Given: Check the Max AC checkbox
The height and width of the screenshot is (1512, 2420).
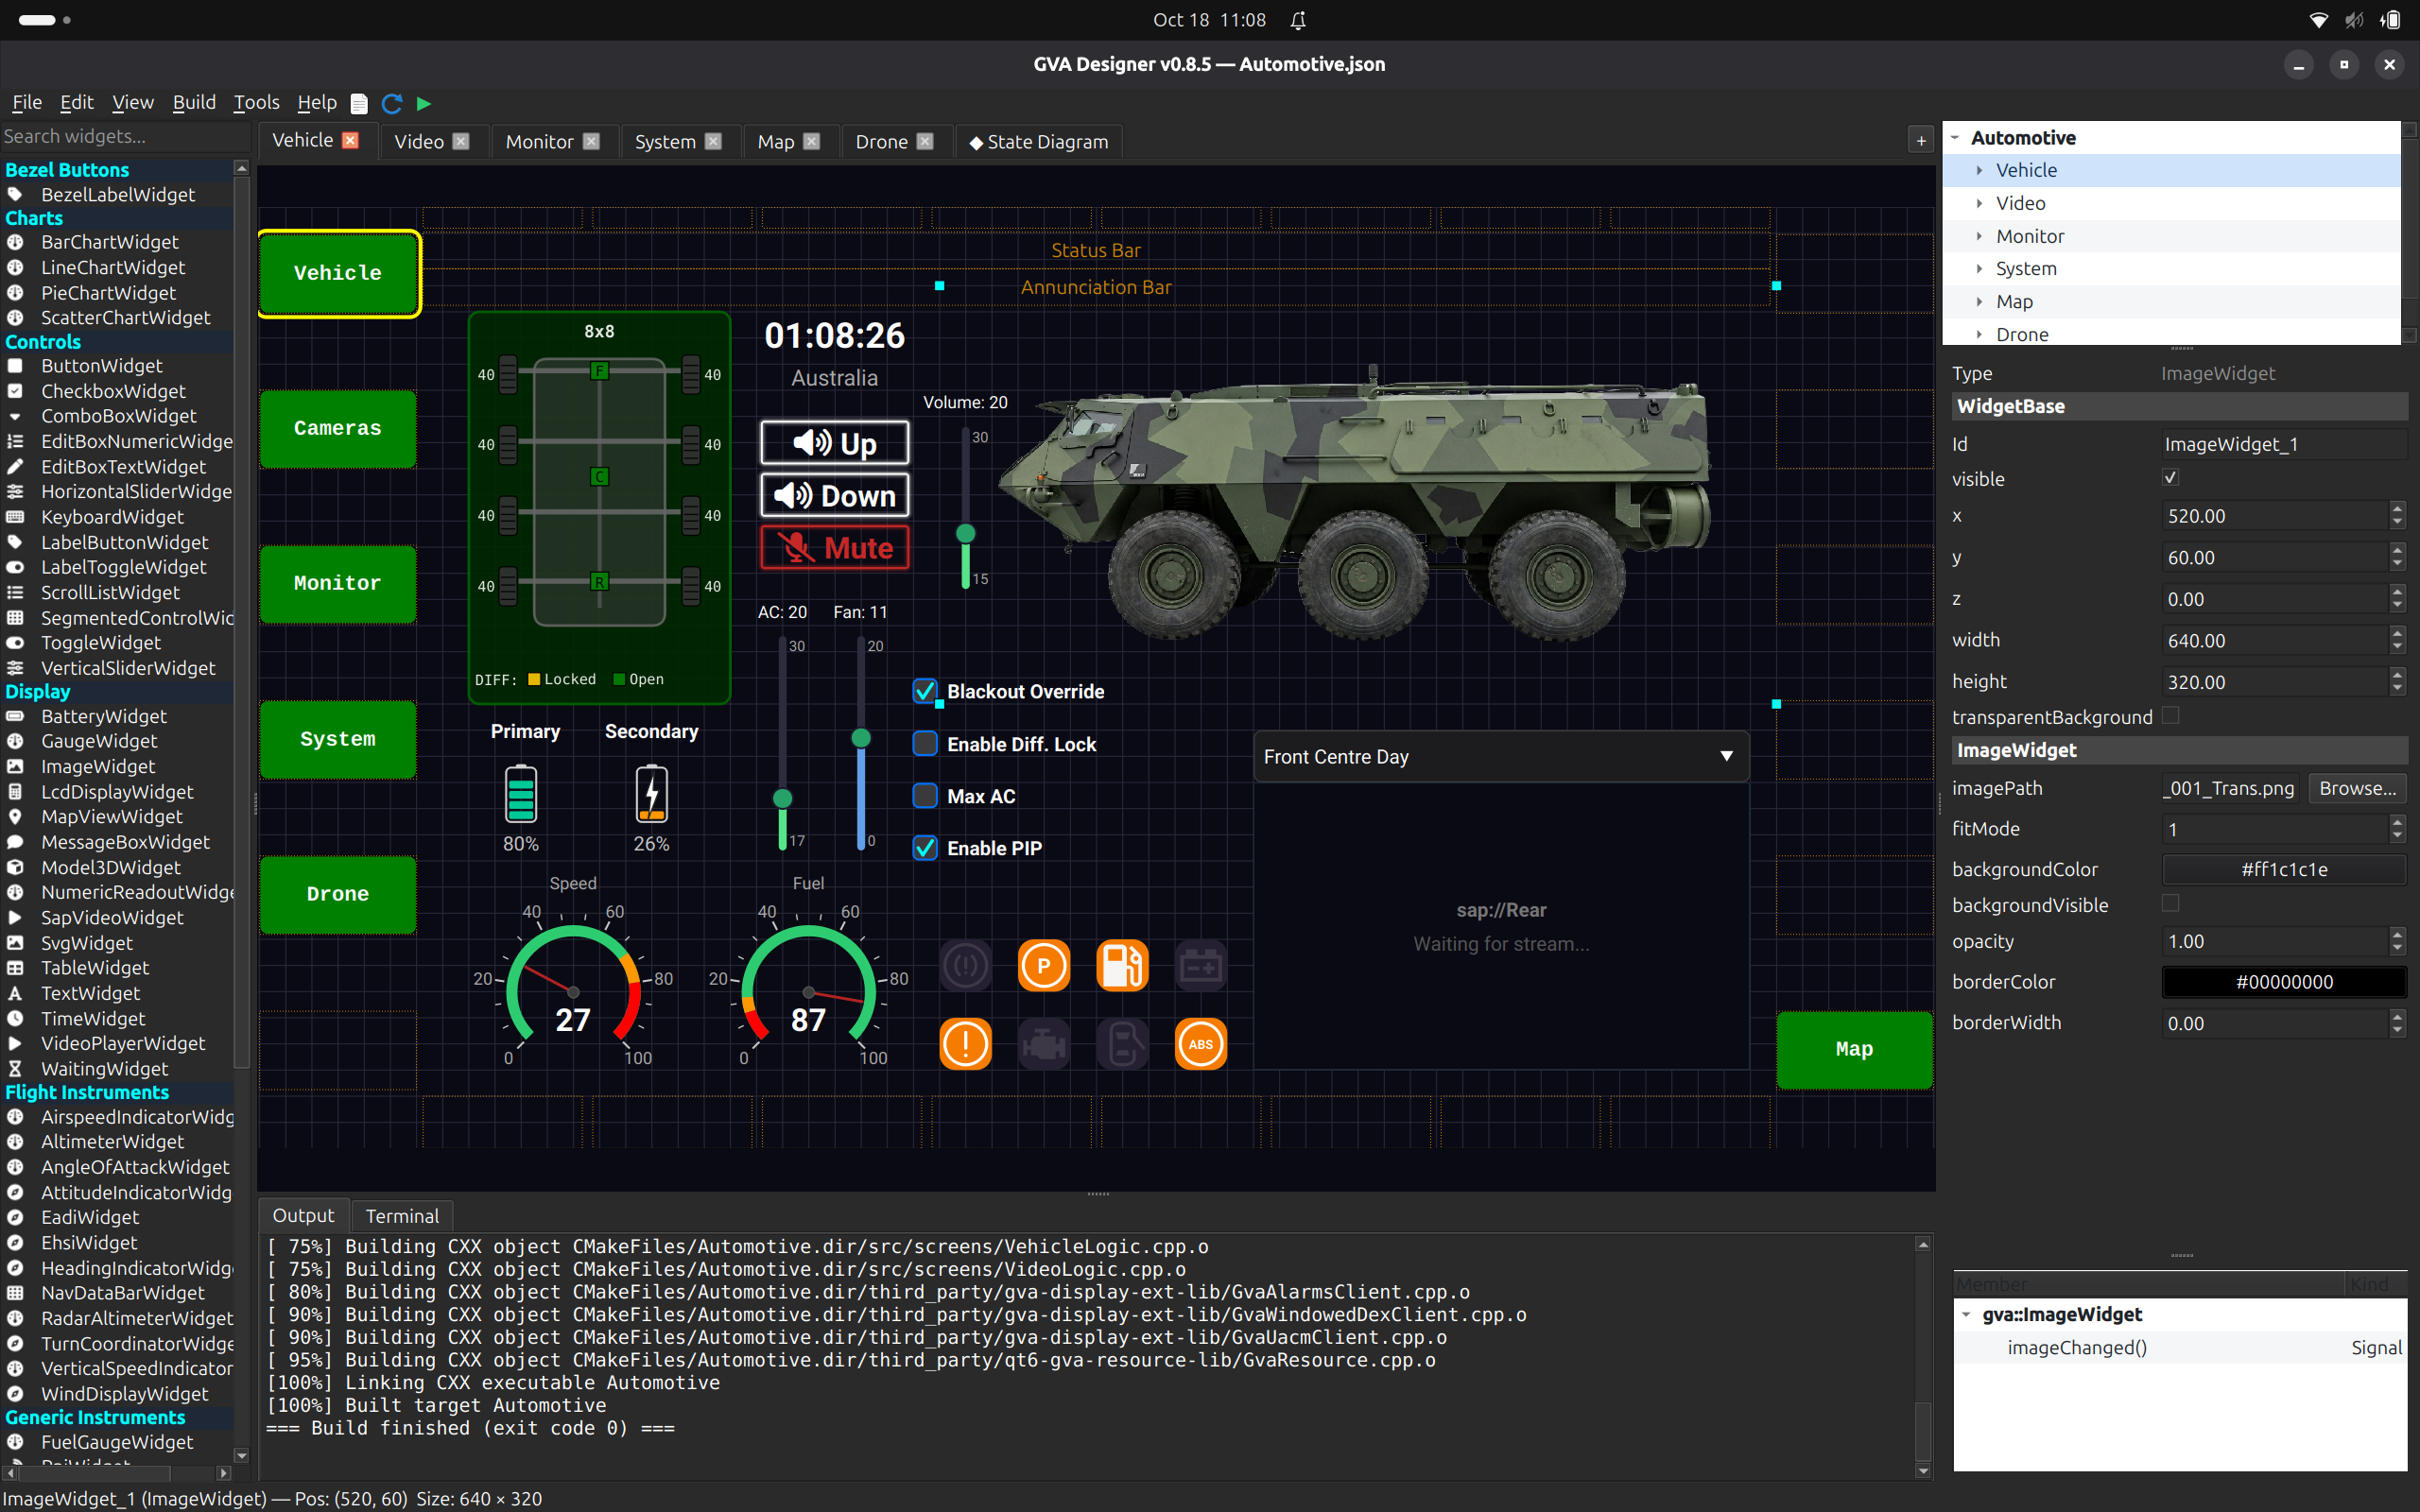Looking at the screenshot, I should [x=925, y=796].
